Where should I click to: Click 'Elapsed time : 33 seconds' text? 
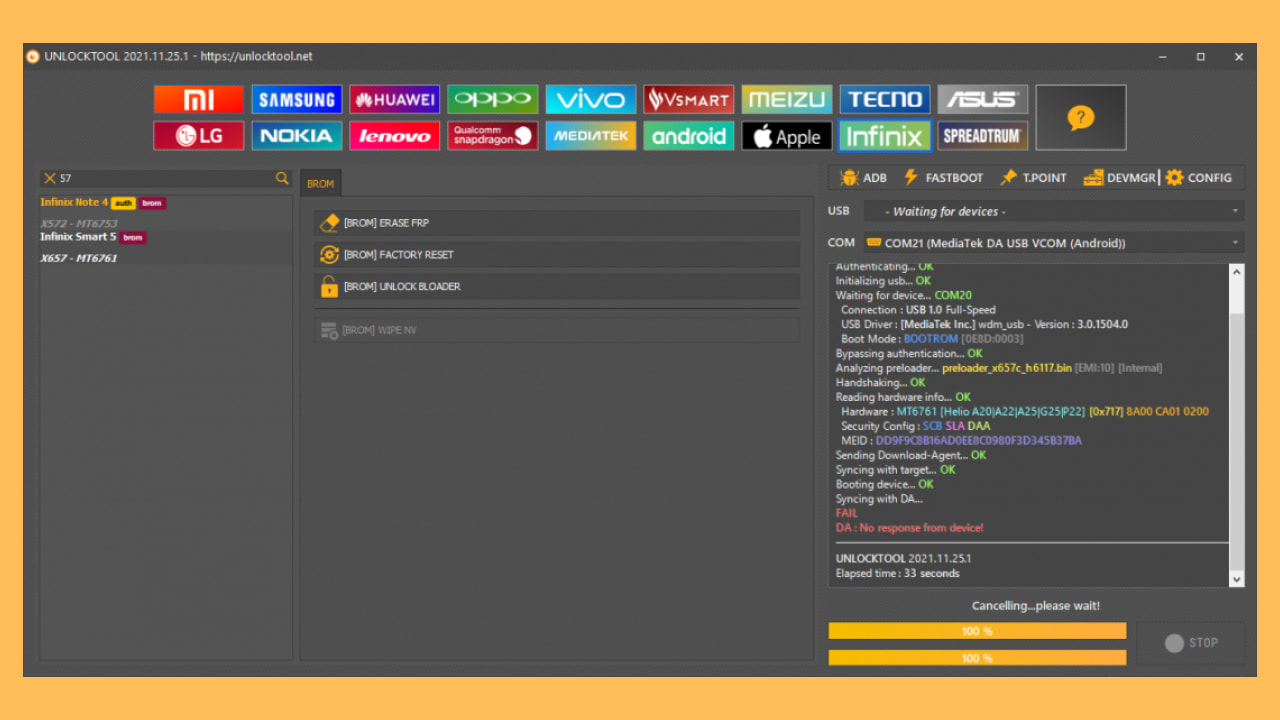tap(898, 574)
